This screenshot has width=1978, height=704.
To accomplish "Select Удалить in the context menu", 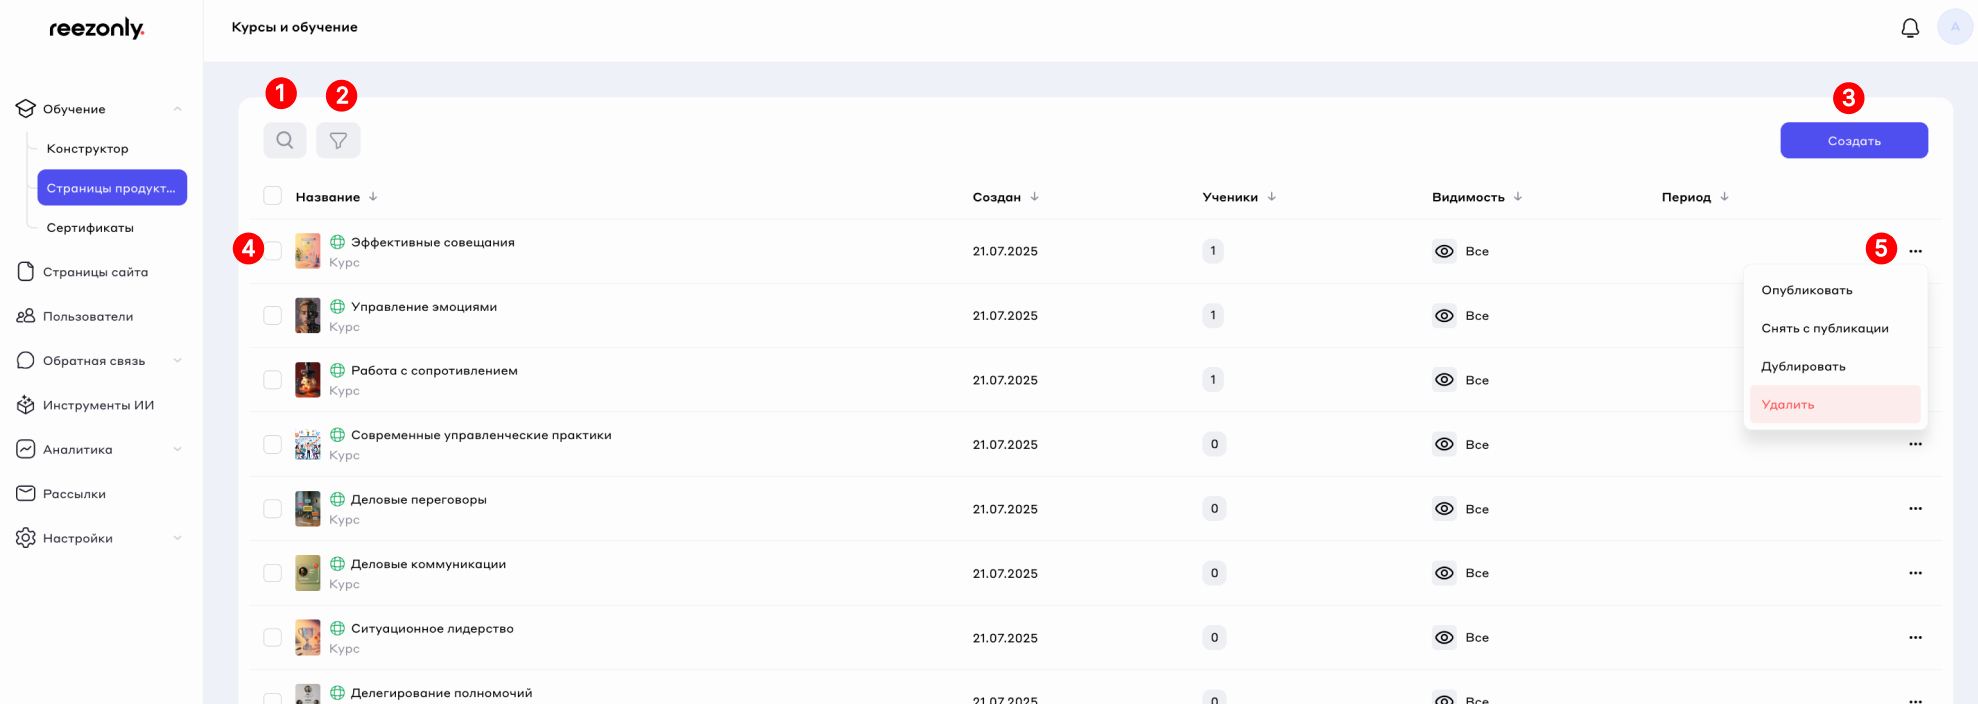I will click(x=1788, y=405).
